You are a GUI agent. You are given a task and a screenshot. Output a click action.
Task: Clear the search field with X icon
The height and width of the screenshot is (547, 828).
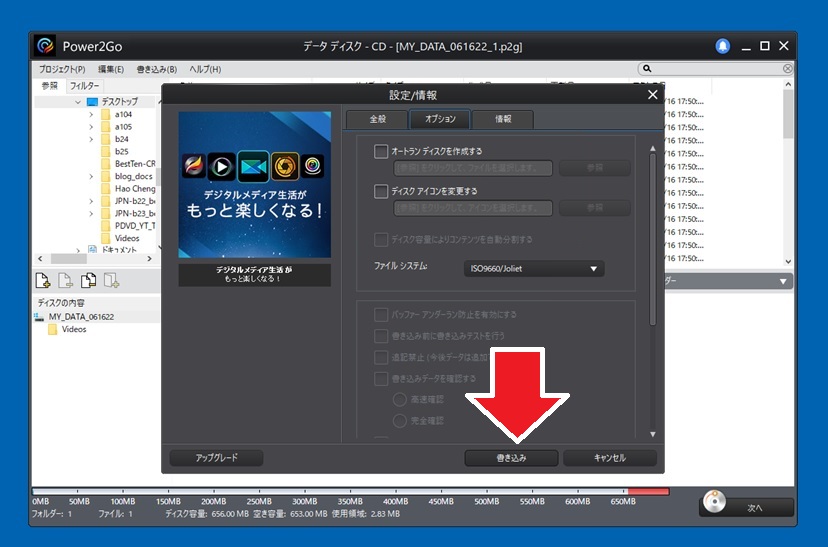point(787,69)
